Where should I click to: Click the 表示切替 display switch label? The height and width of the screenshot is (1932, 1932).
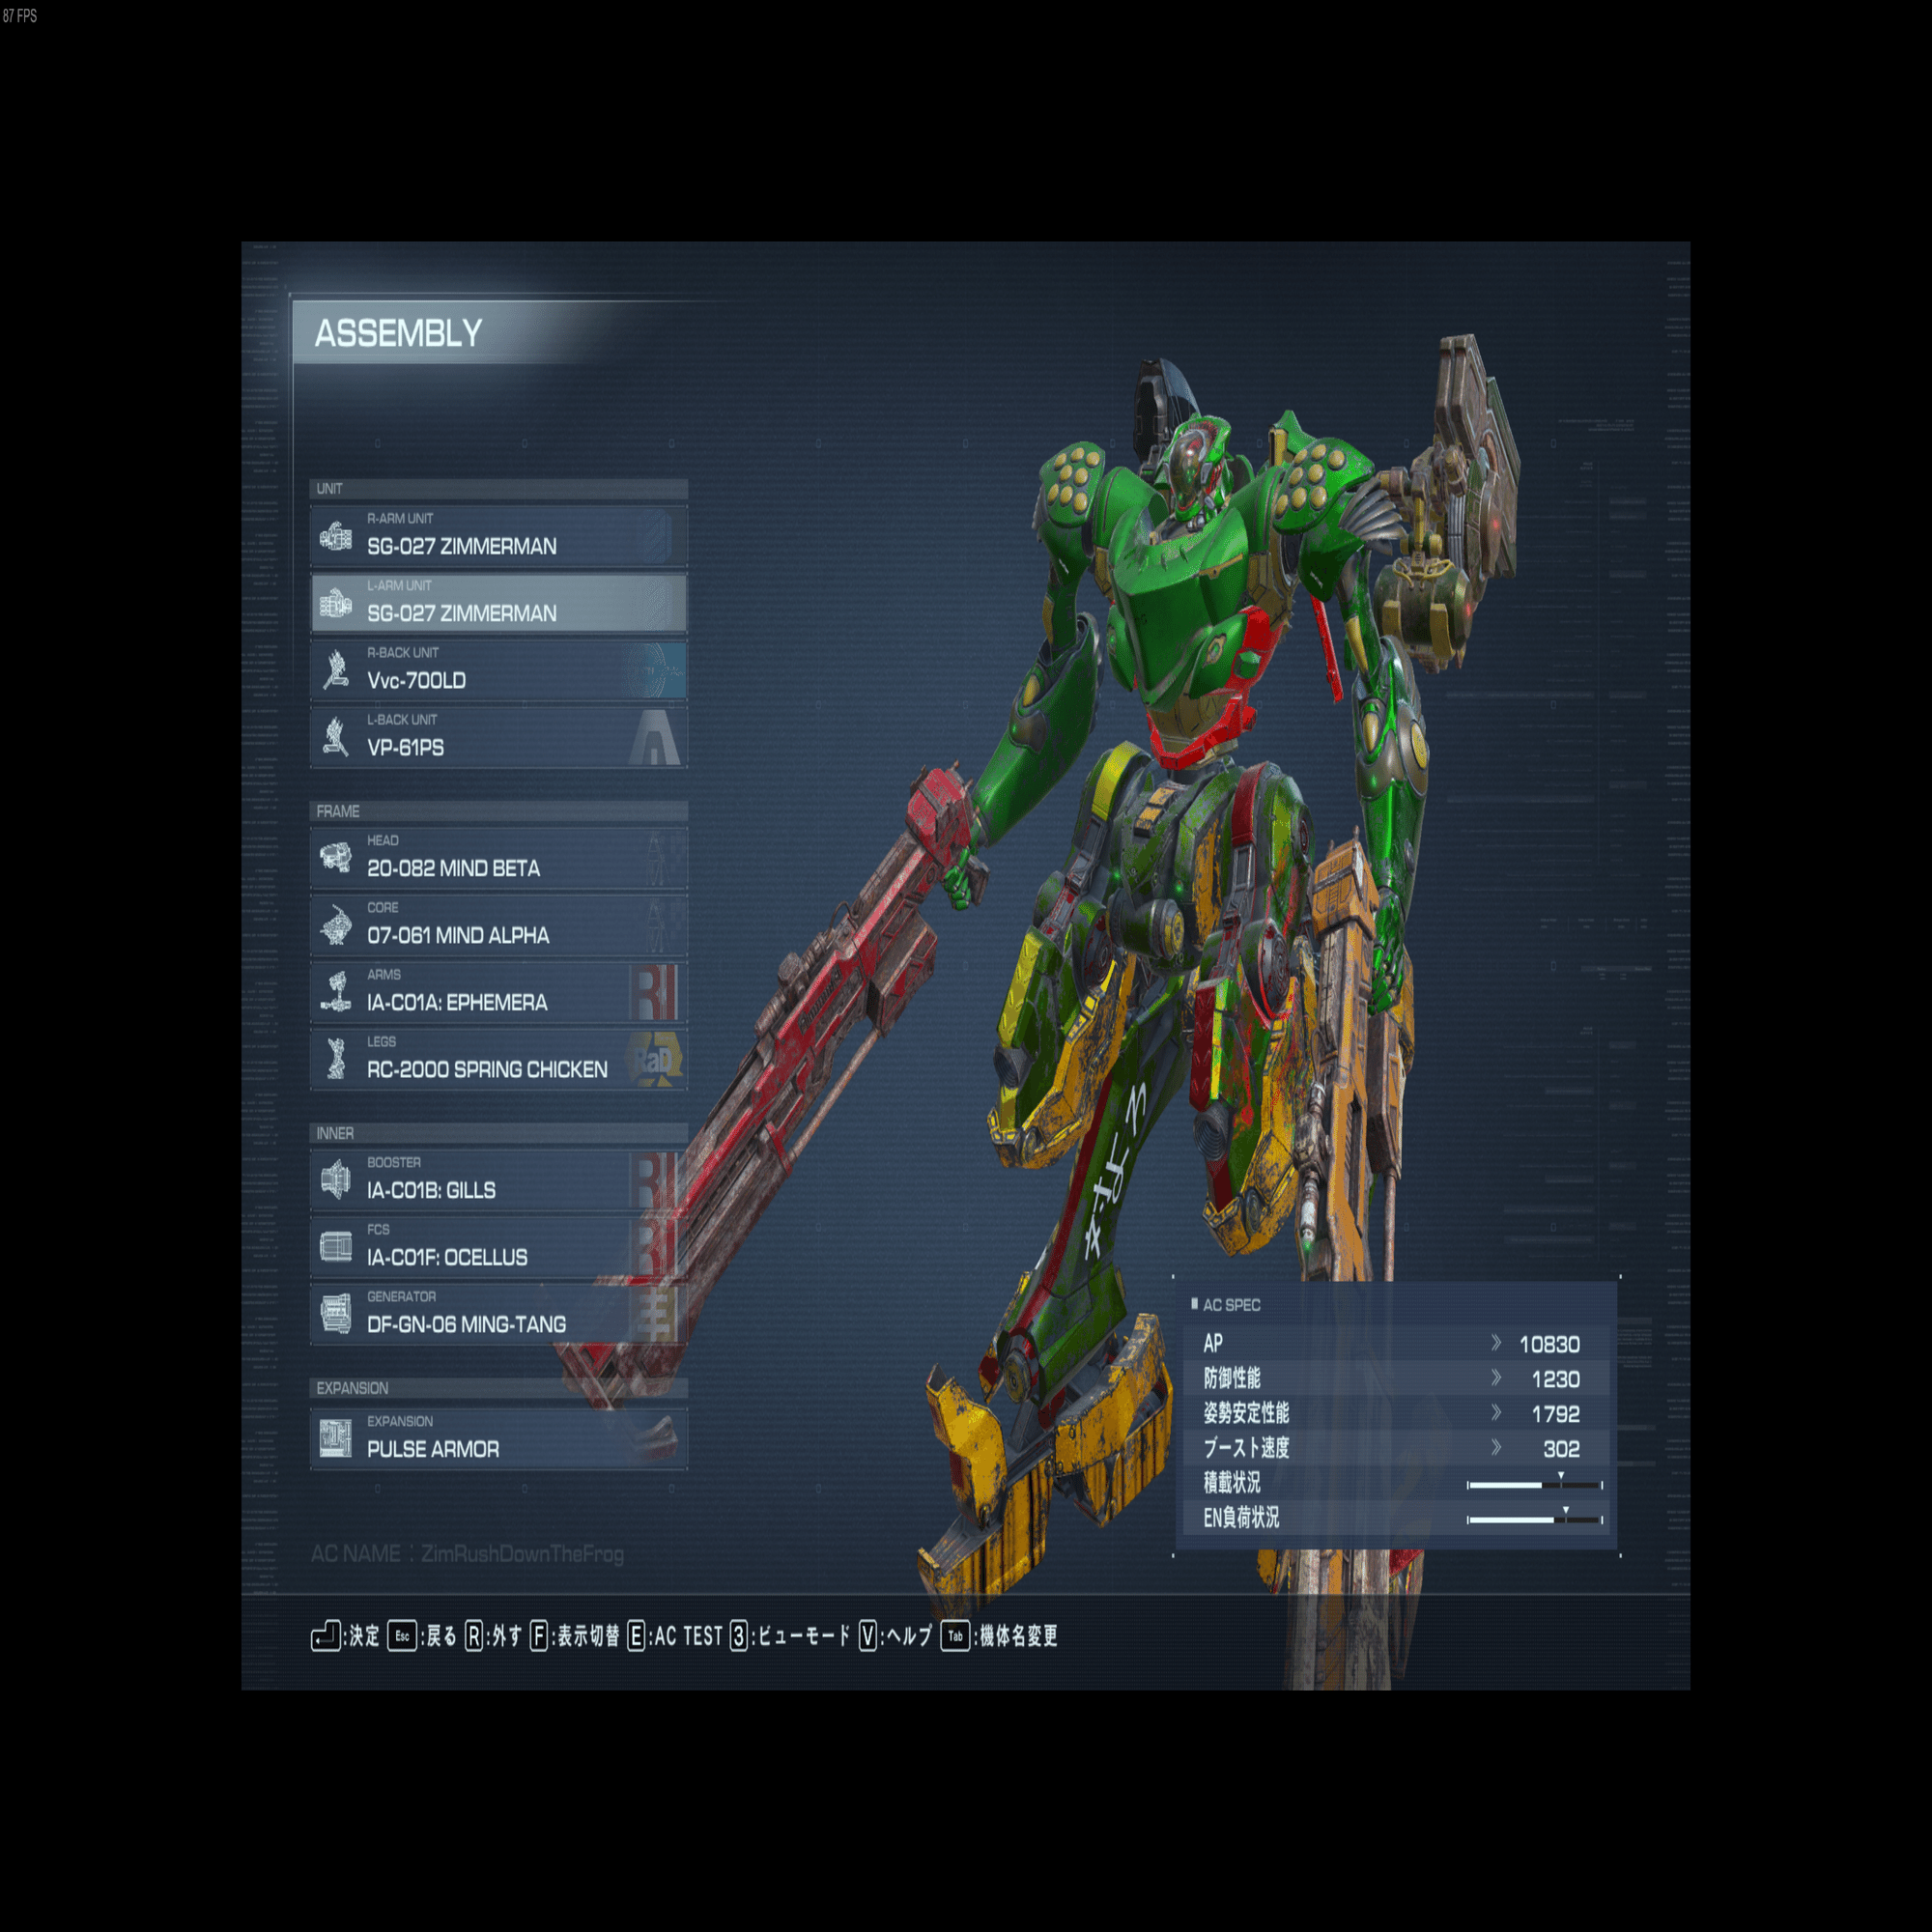(x=588, y=1637)
